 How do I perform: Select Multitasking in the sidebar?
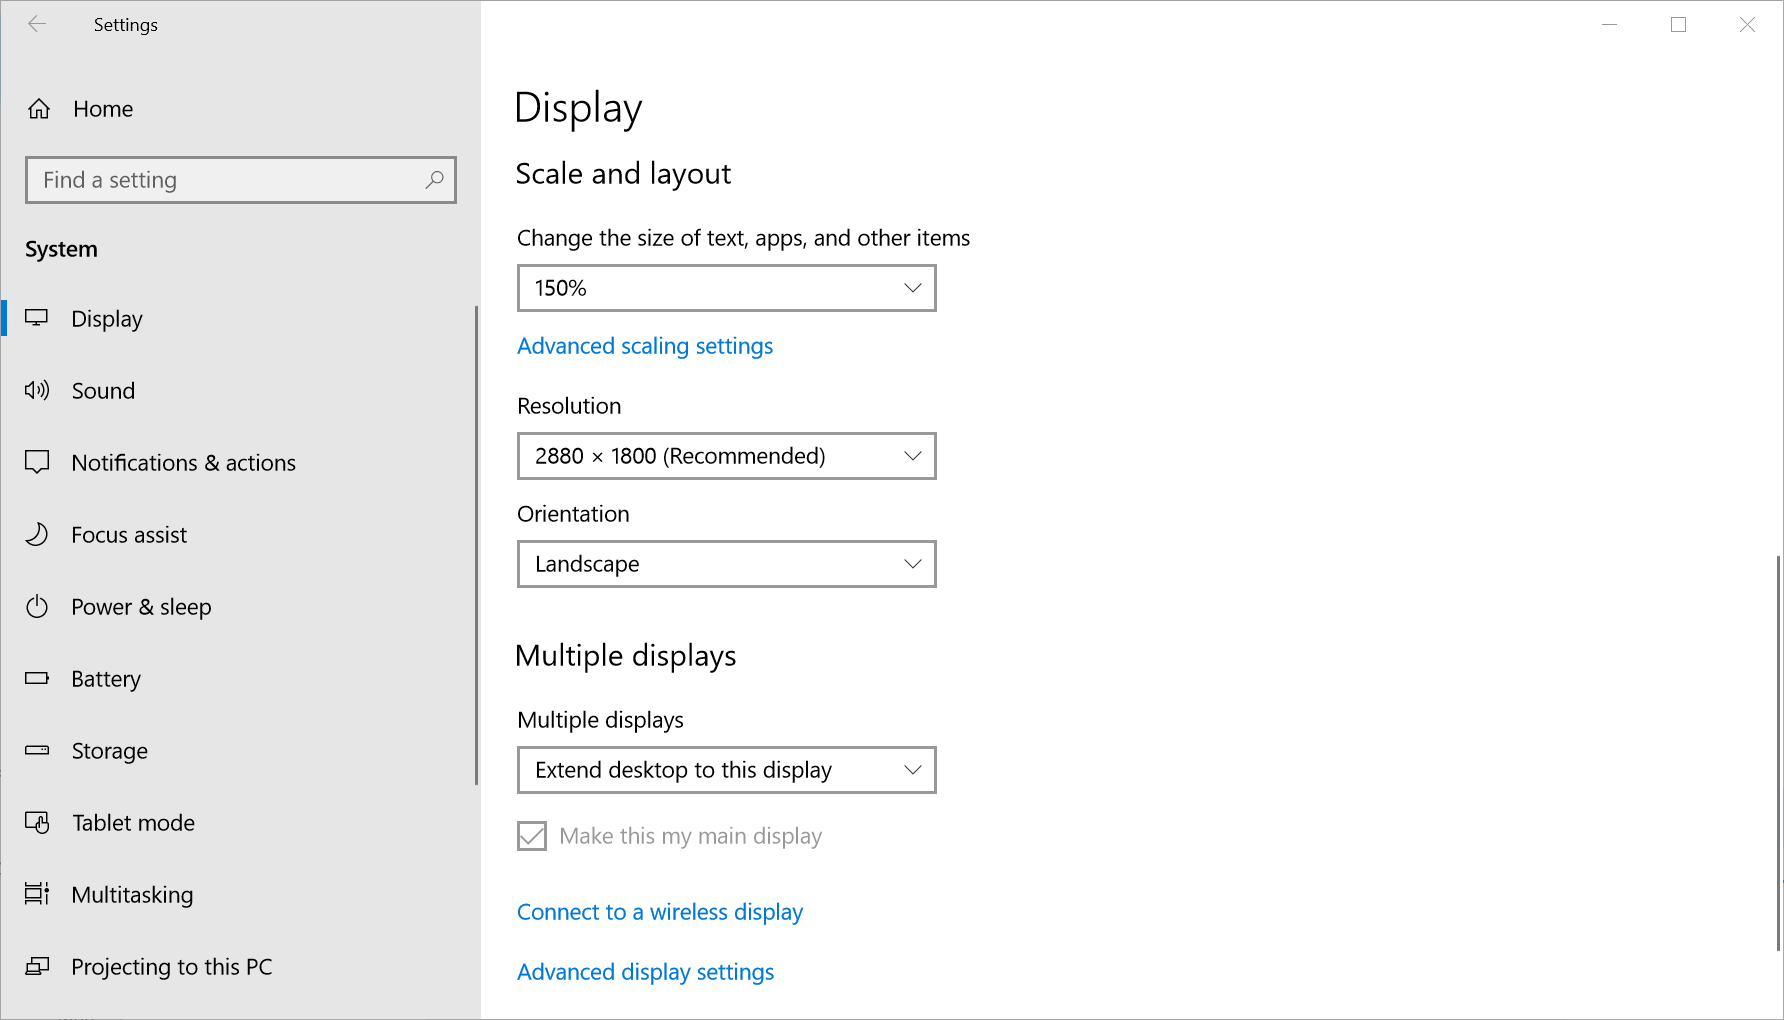pyautogui.click(x=132, y=895)
